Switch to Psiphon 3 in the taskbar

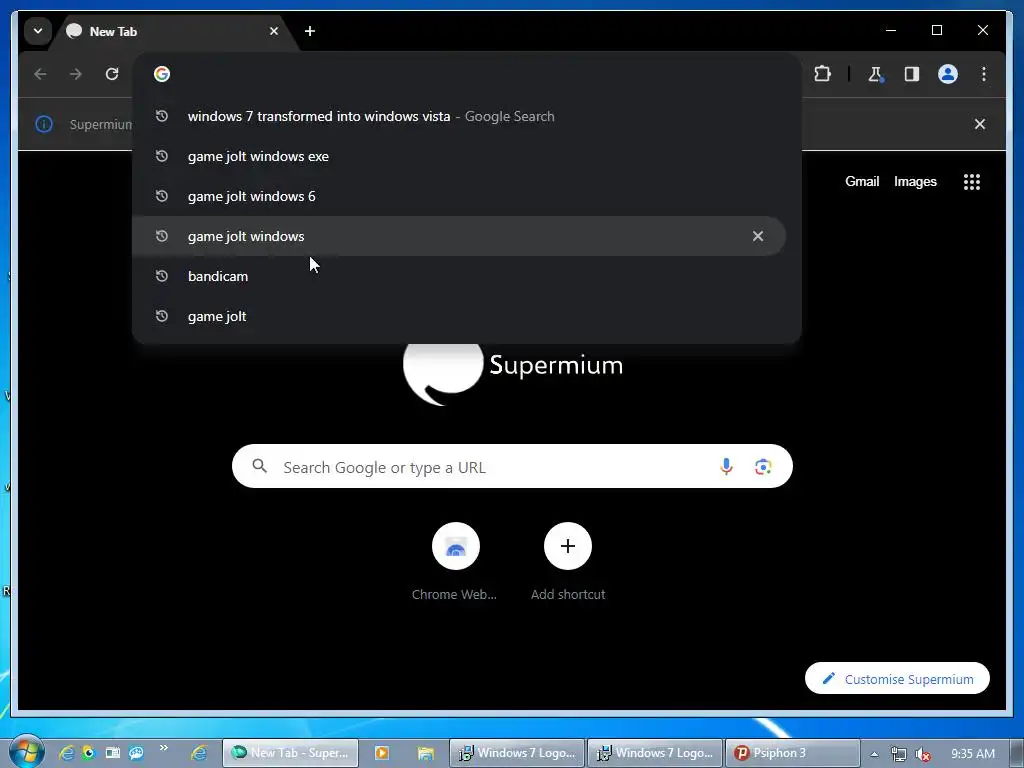(792, 753)
